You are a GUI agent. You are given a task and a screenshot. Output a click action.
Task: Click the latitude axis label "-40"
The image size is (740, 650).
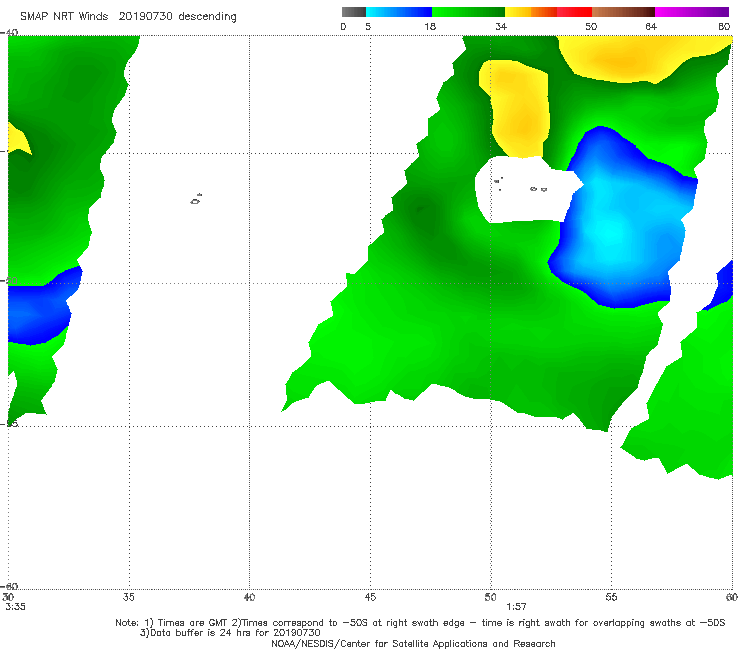pos(9,33)
